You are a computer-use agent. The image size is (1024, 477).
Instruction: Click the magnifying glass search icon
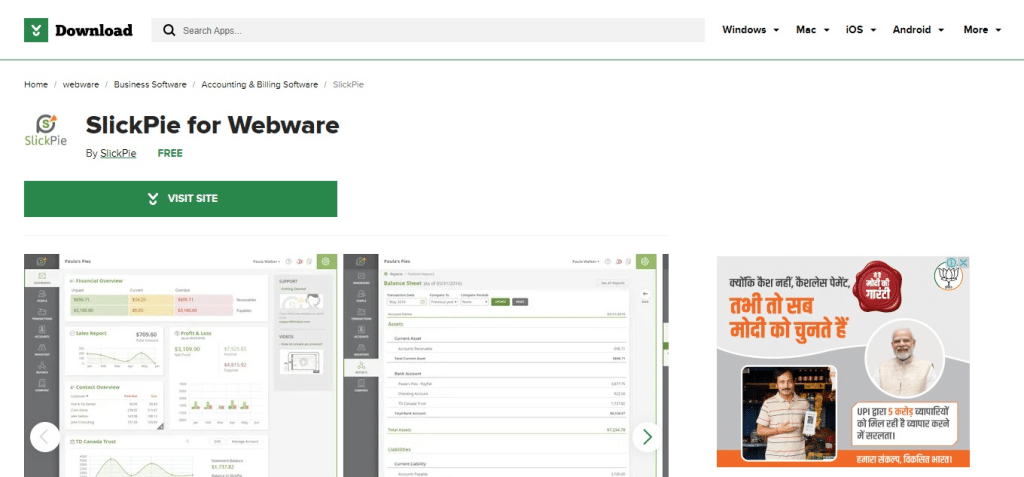tap(169, 30)
